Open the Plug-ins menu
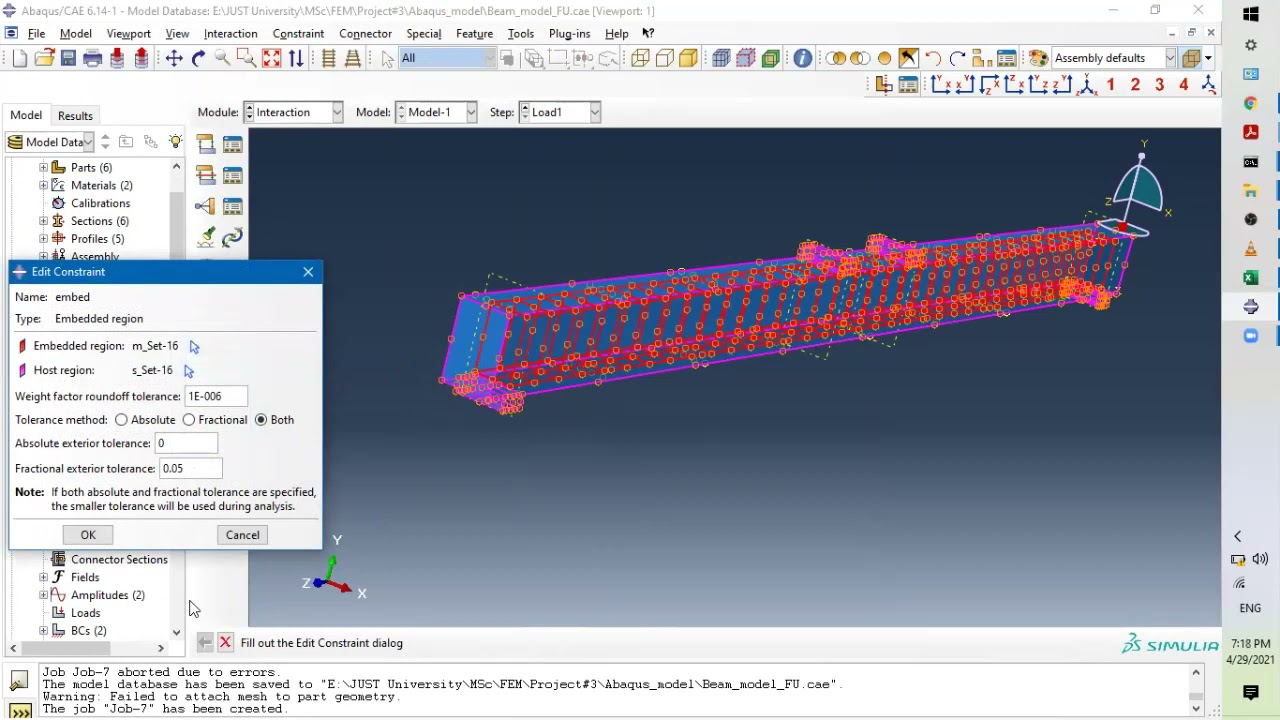Image resolution: width=1280 pixels, height=720 pixels. [x=569, y=33]
